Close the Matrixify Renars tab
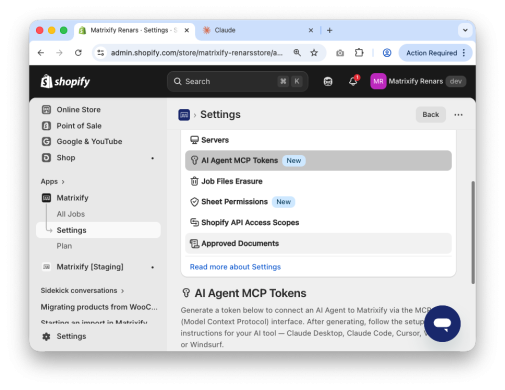 click(187, 30)
